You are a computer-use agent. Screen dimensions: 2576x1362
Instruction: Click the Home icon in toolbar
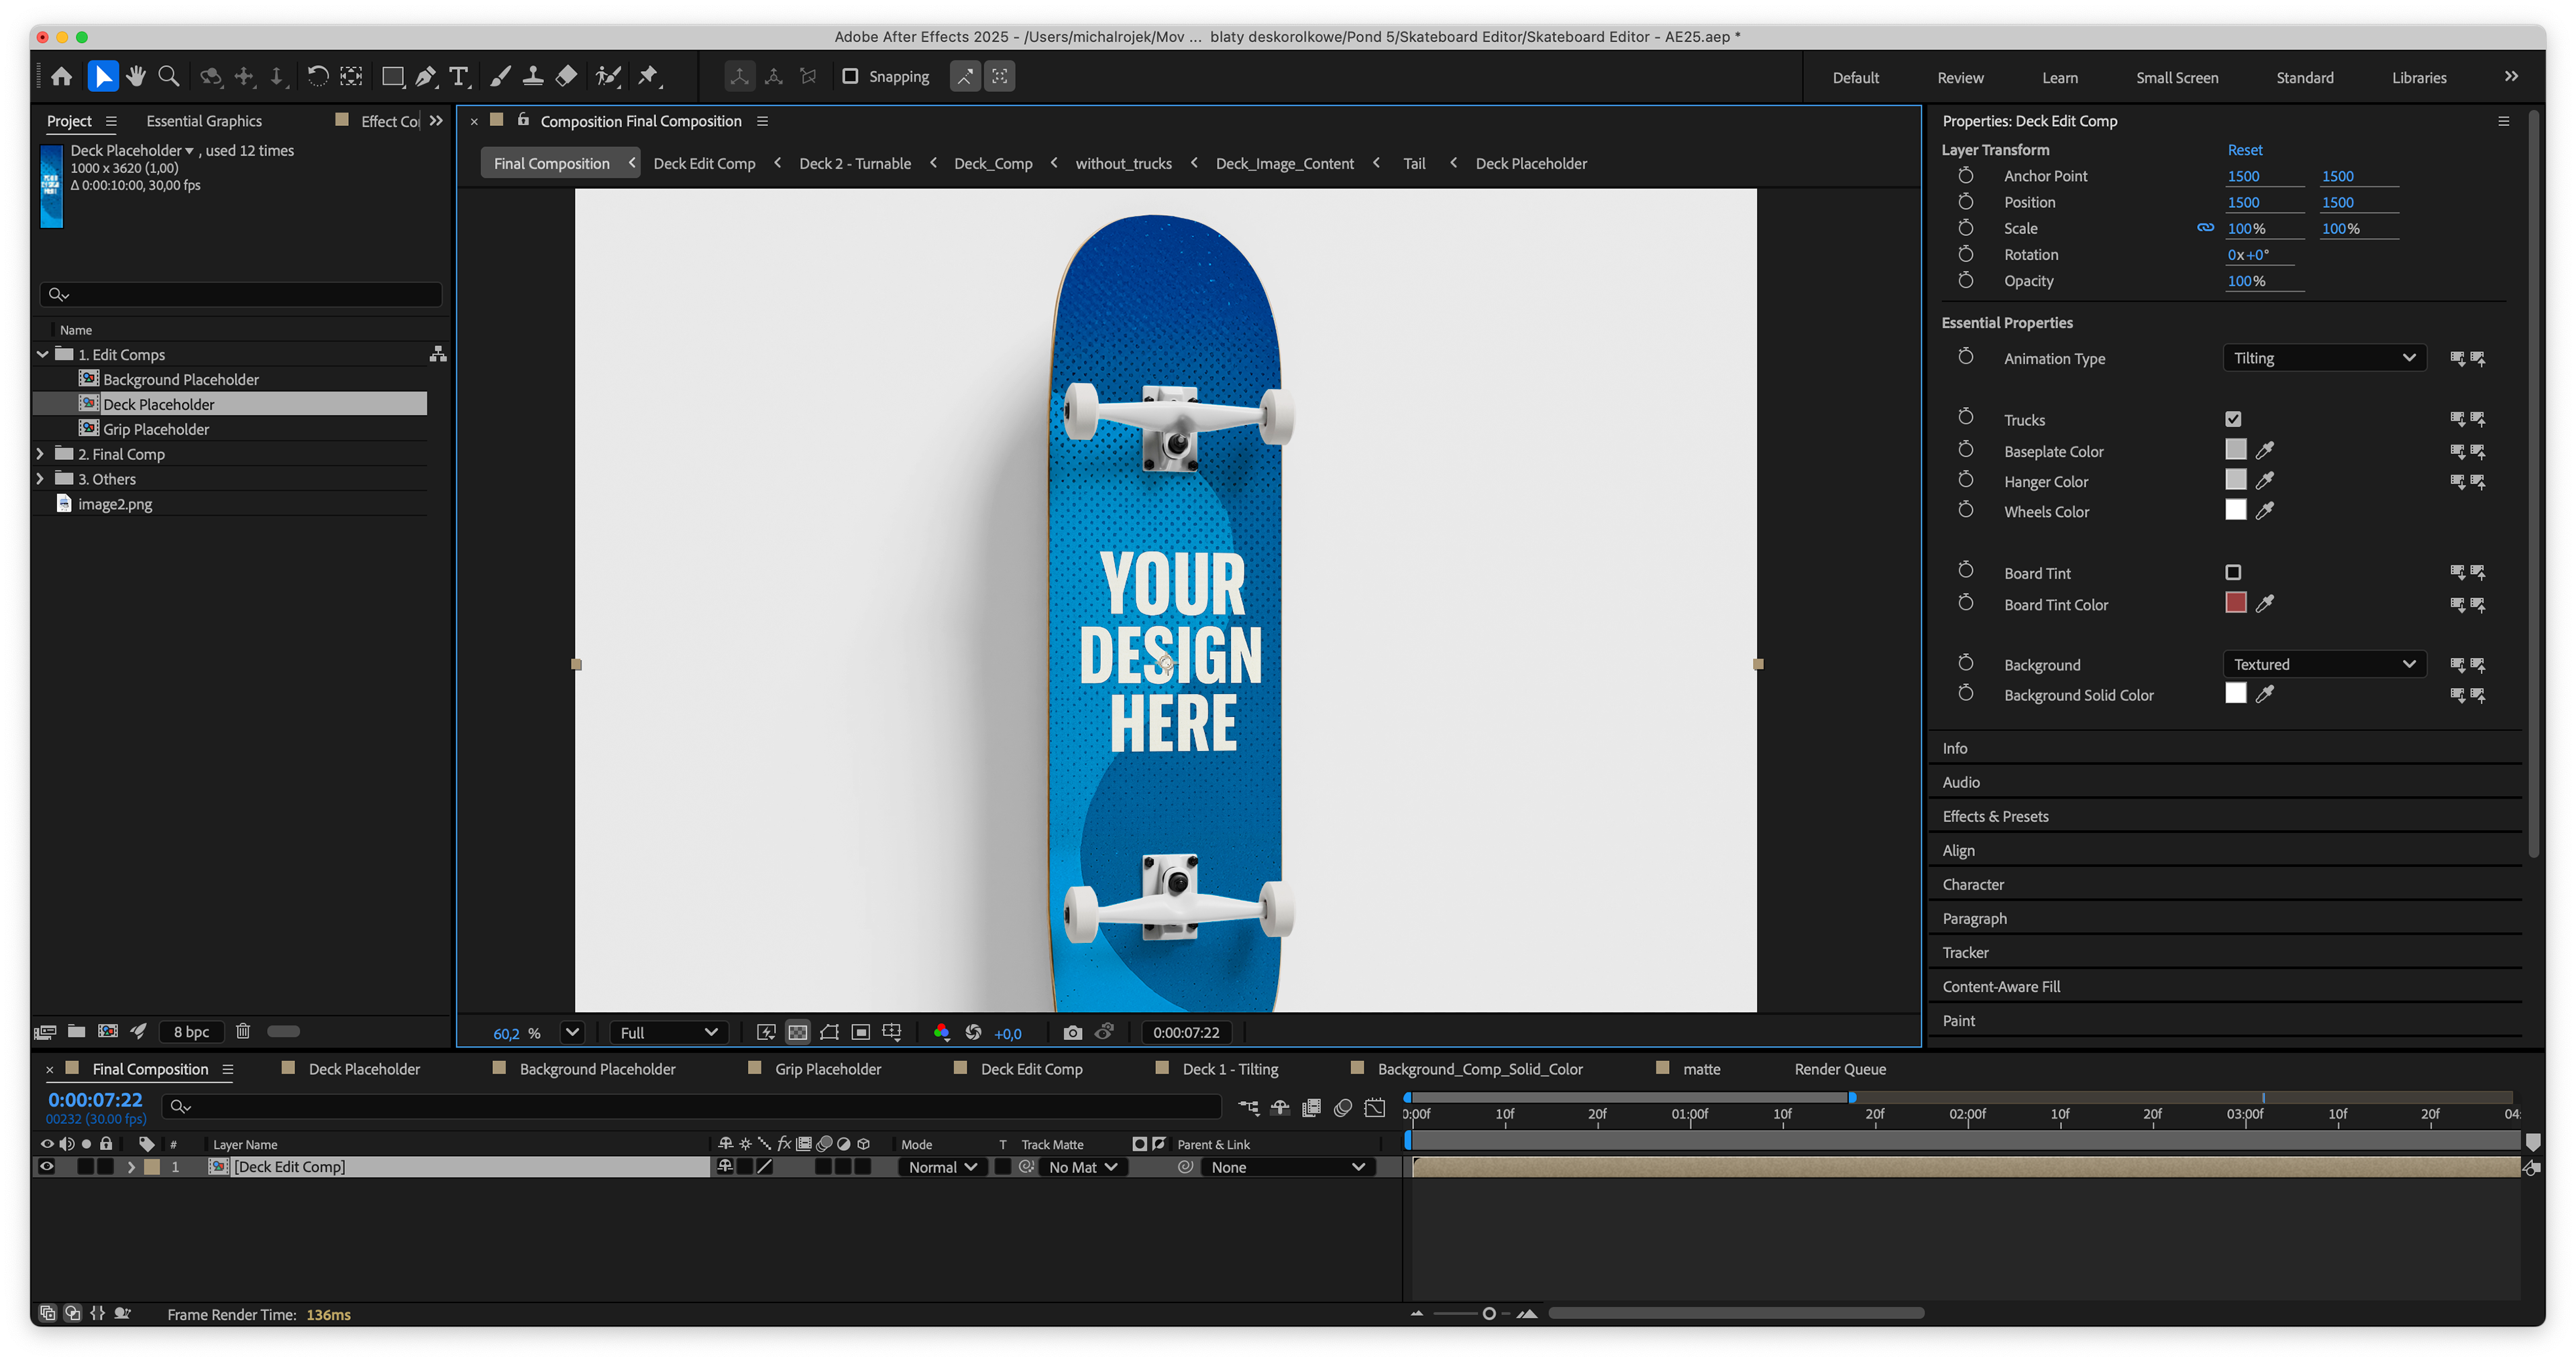coord(62,76)
